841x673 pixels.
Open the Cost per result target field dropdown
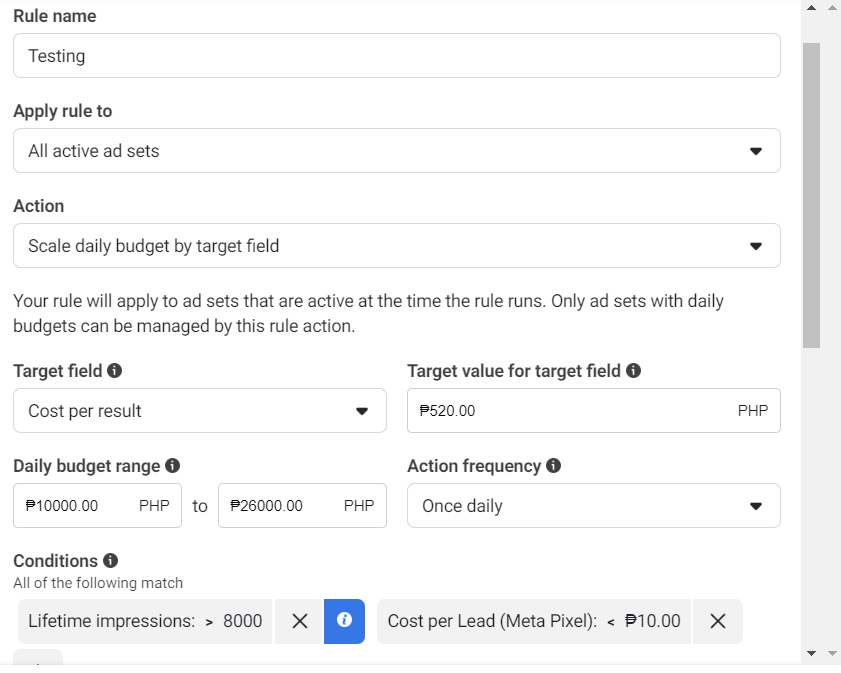click(x=200, y=411)
